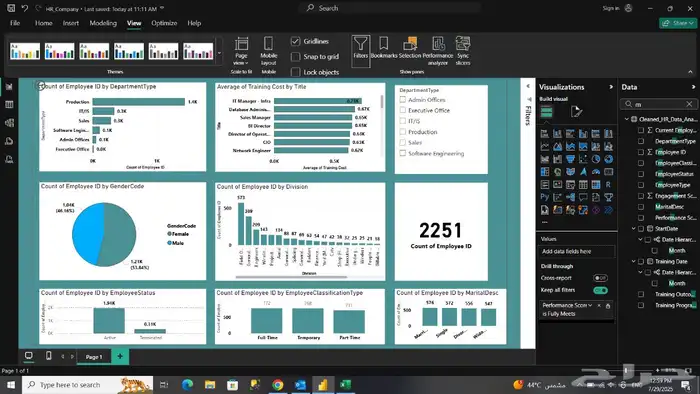The width and height of the screenshot is (700, 394).
Task: Expand the Filters pane chevron
Action: [x=528, y=86]
